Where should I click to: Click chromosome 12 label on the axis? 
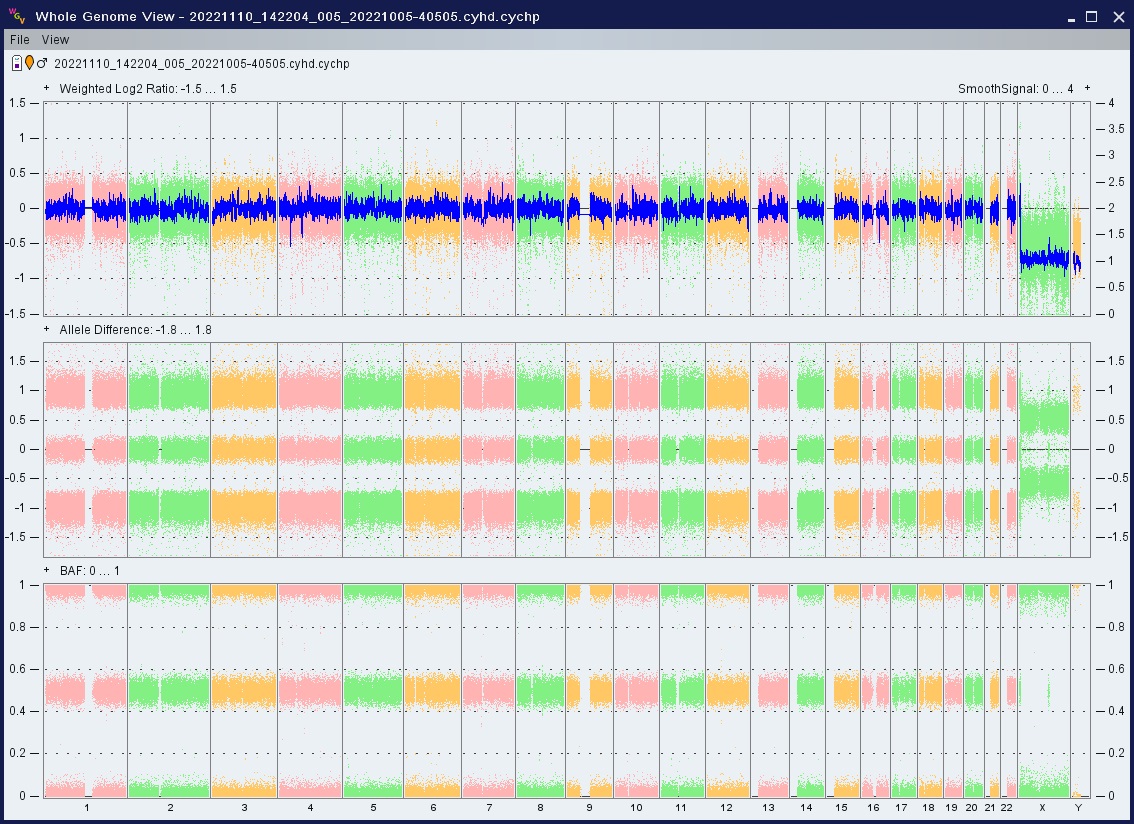click(x=726, y=807)
